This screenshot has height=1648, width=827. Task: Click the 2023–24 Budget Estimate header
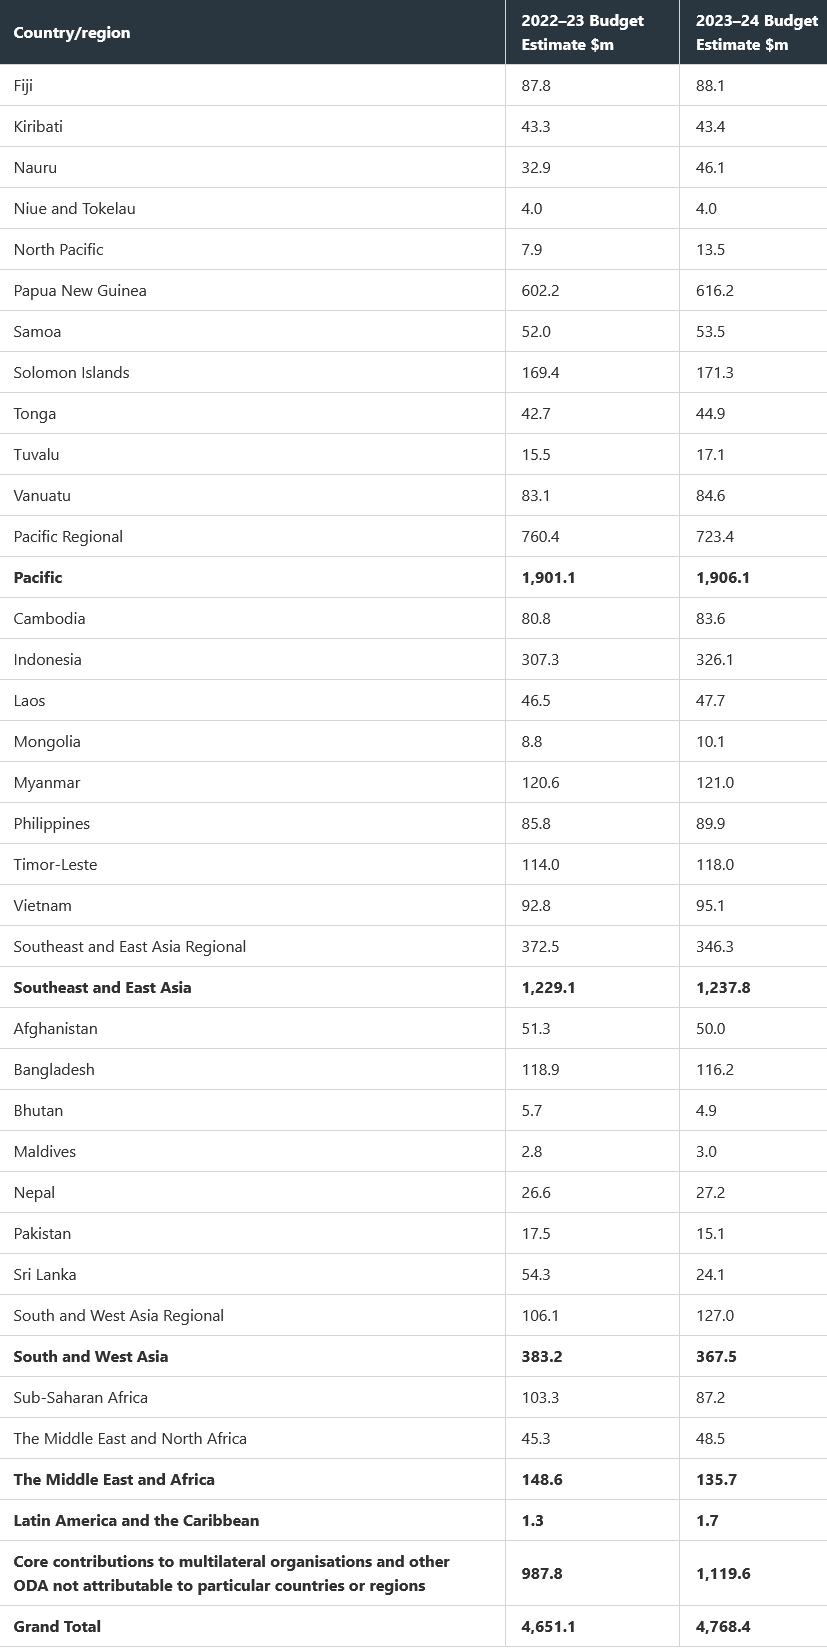[x=756, y=33]
